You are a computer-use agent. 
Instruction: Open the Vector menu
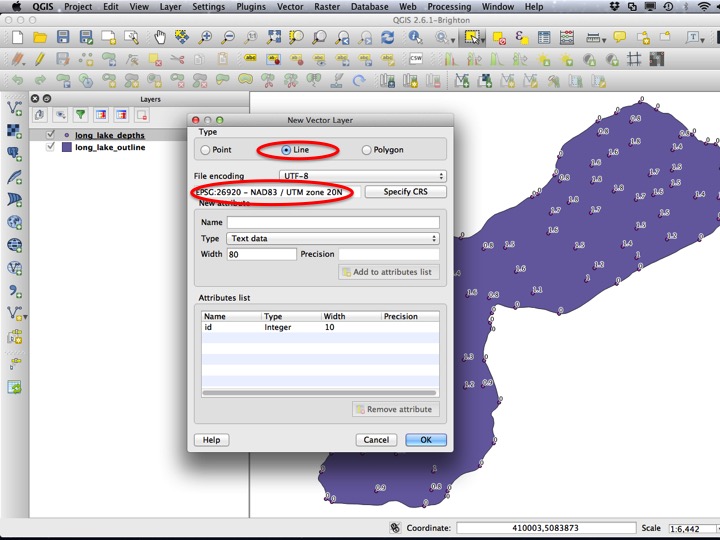click(290, 6)
